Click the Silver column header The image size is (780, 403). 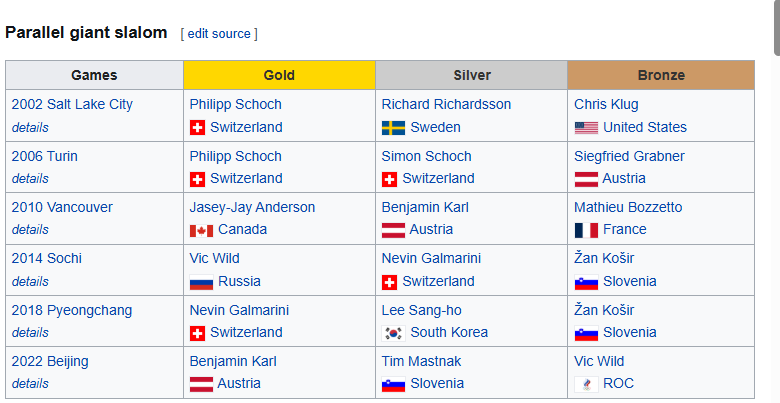471,75
